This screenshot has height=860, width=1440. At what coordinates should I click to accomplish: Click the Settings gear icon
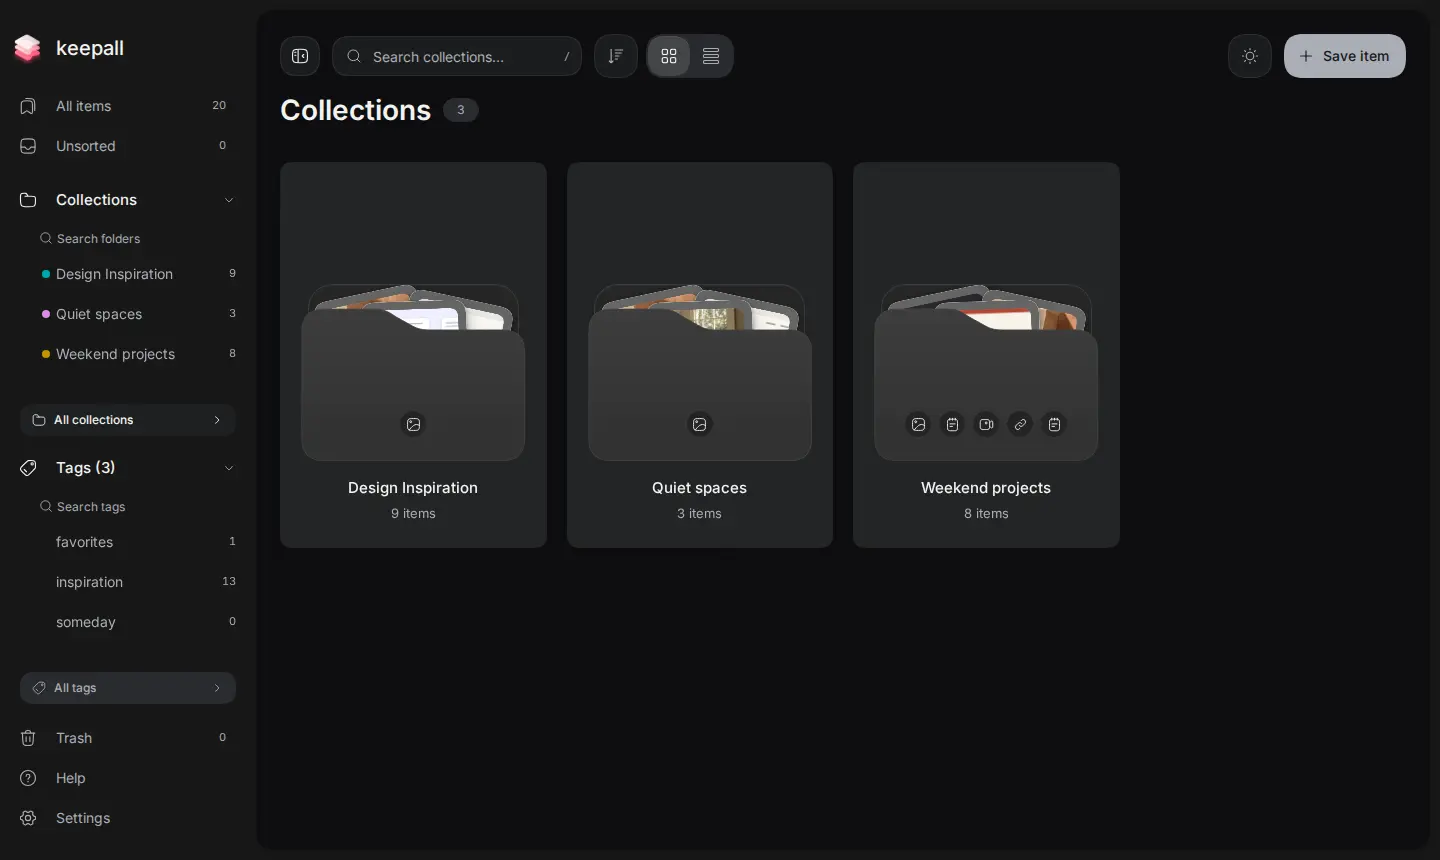28,818
